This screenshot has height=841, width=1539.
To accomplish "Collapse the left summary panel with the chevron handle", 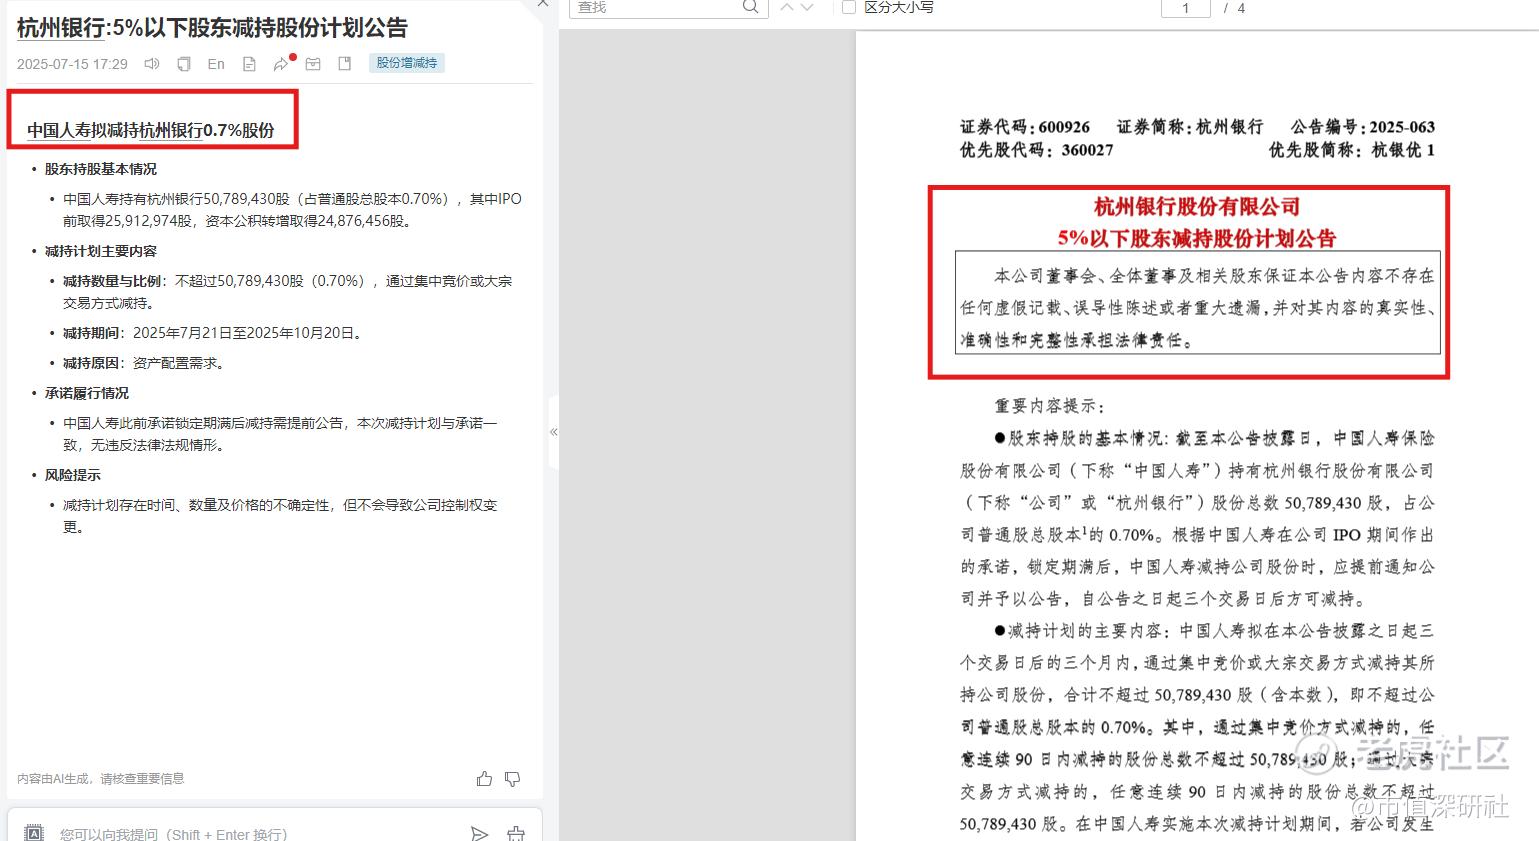I will pos(554,432).
